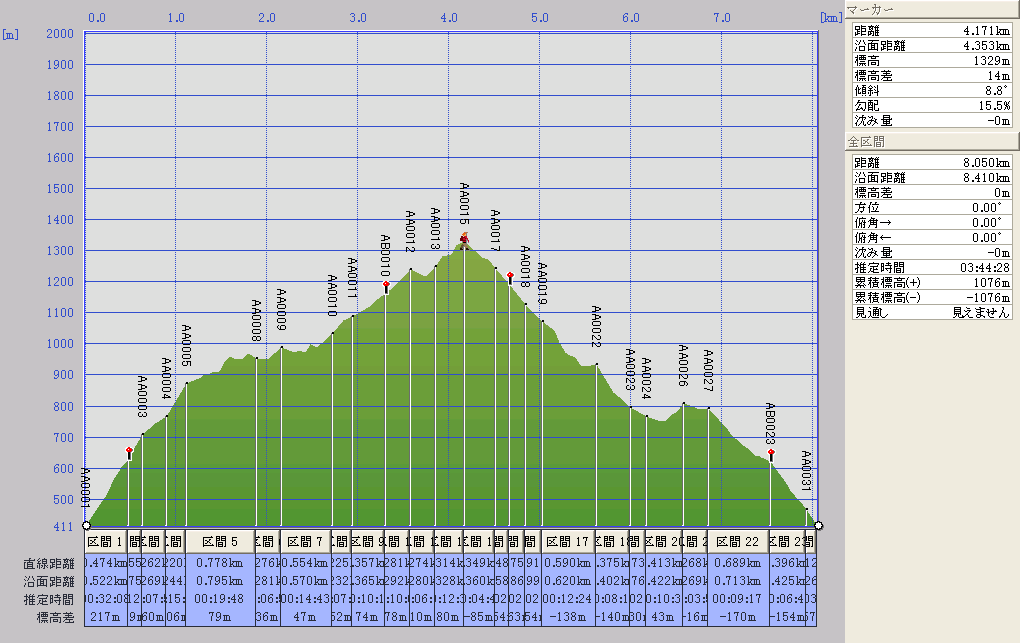Select the summit cursor marker under AA0015

[464, 239]
